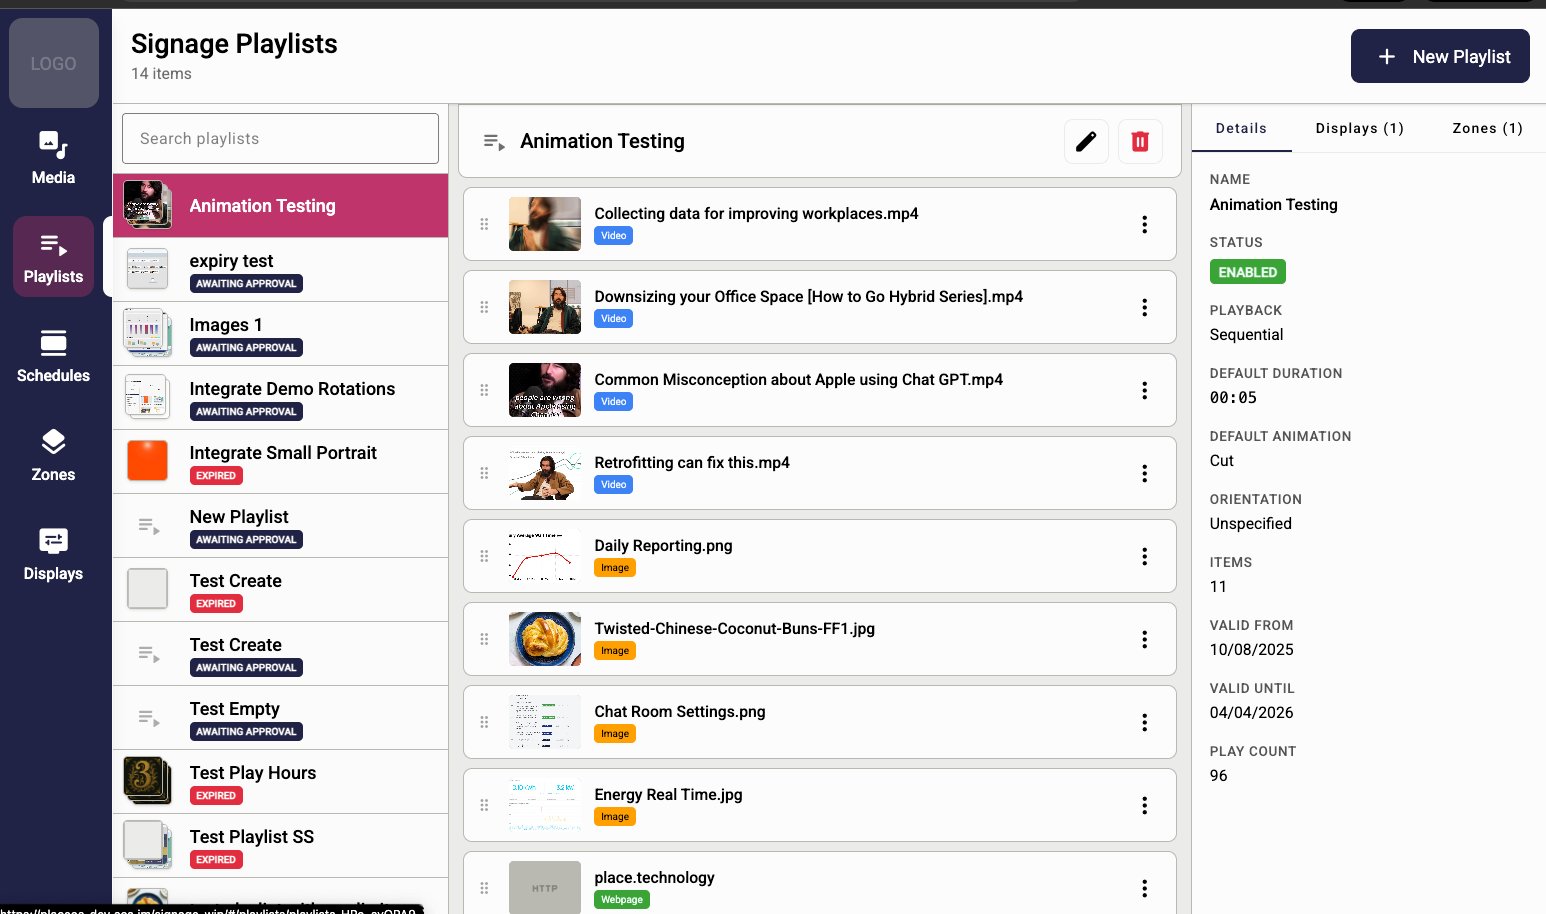This screenshot has width=1546, height=914.
Task: Open the Displays section in the sidebar
Action: (52, 554)
